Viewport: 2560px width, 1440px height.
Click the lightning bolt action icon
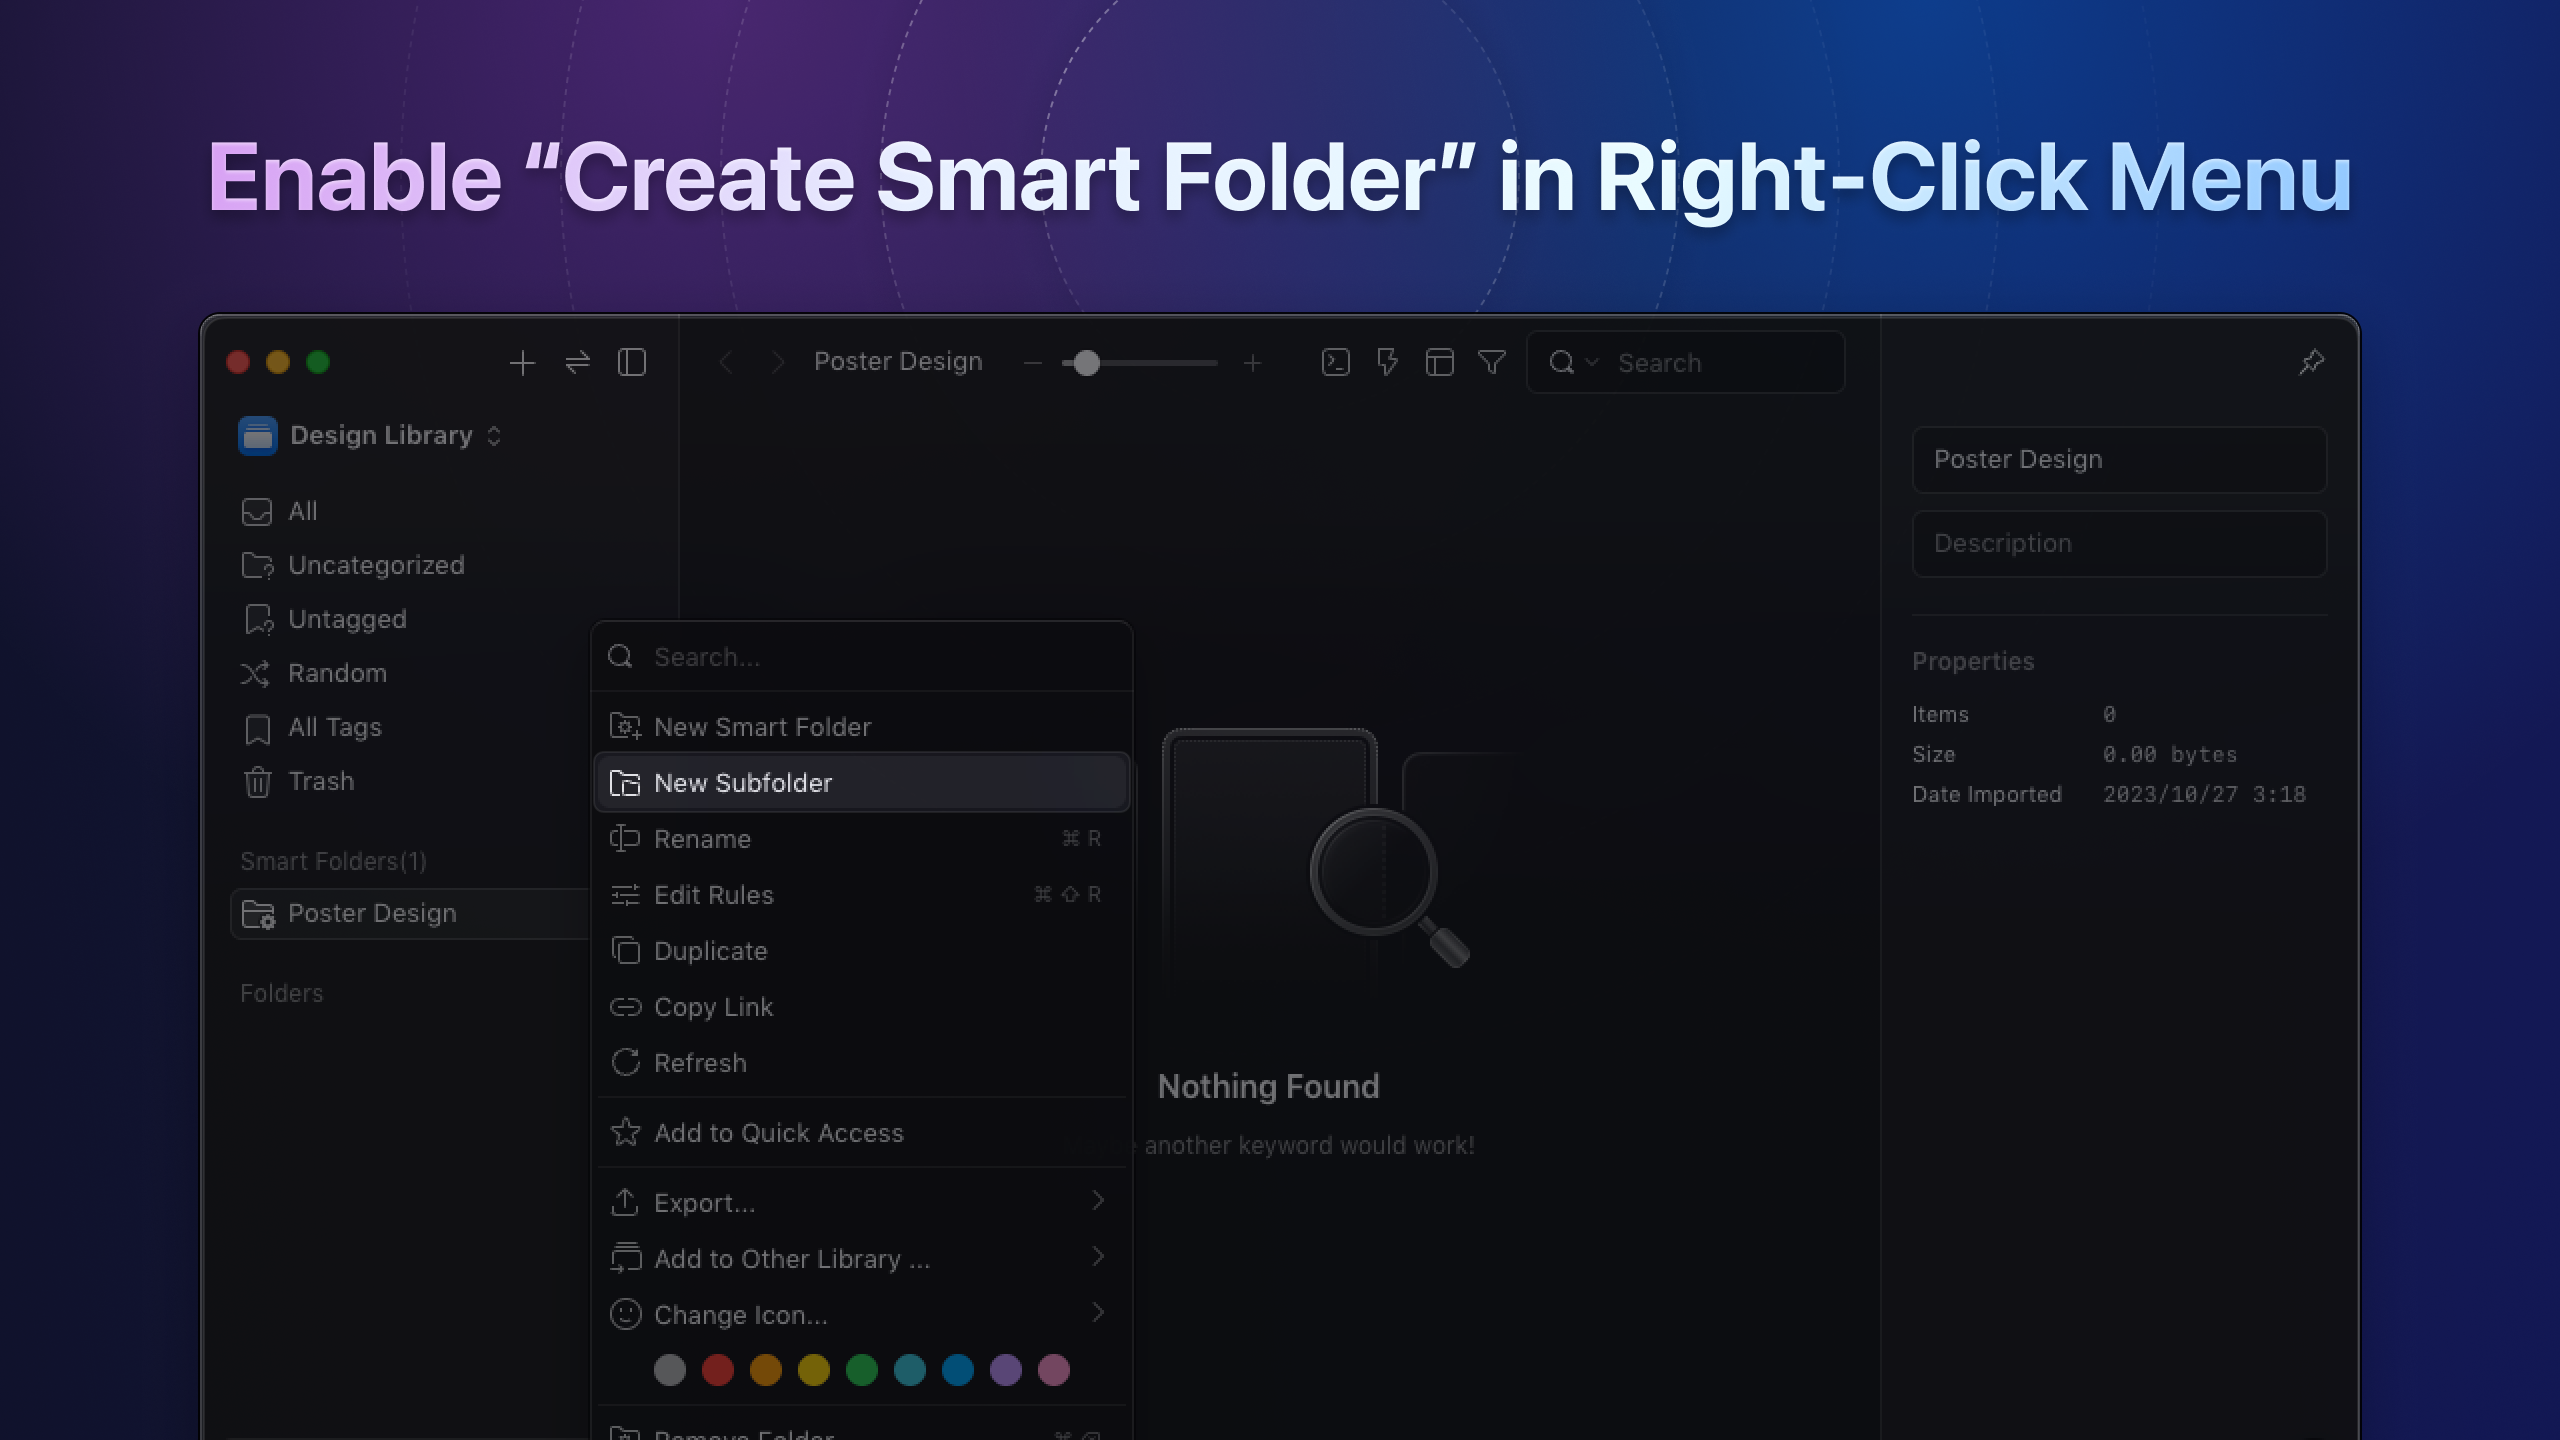point(1387,362)
